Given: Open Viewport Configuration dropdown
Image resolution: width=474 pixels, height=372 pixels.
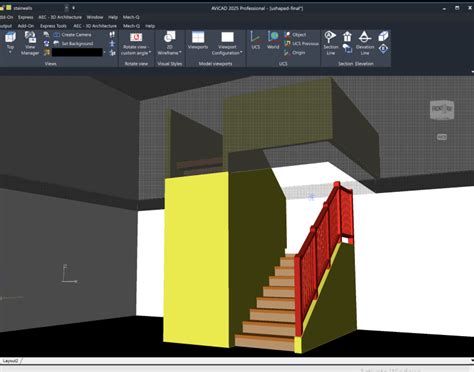Looking at the screenshot, I should (x=227, y=43).
